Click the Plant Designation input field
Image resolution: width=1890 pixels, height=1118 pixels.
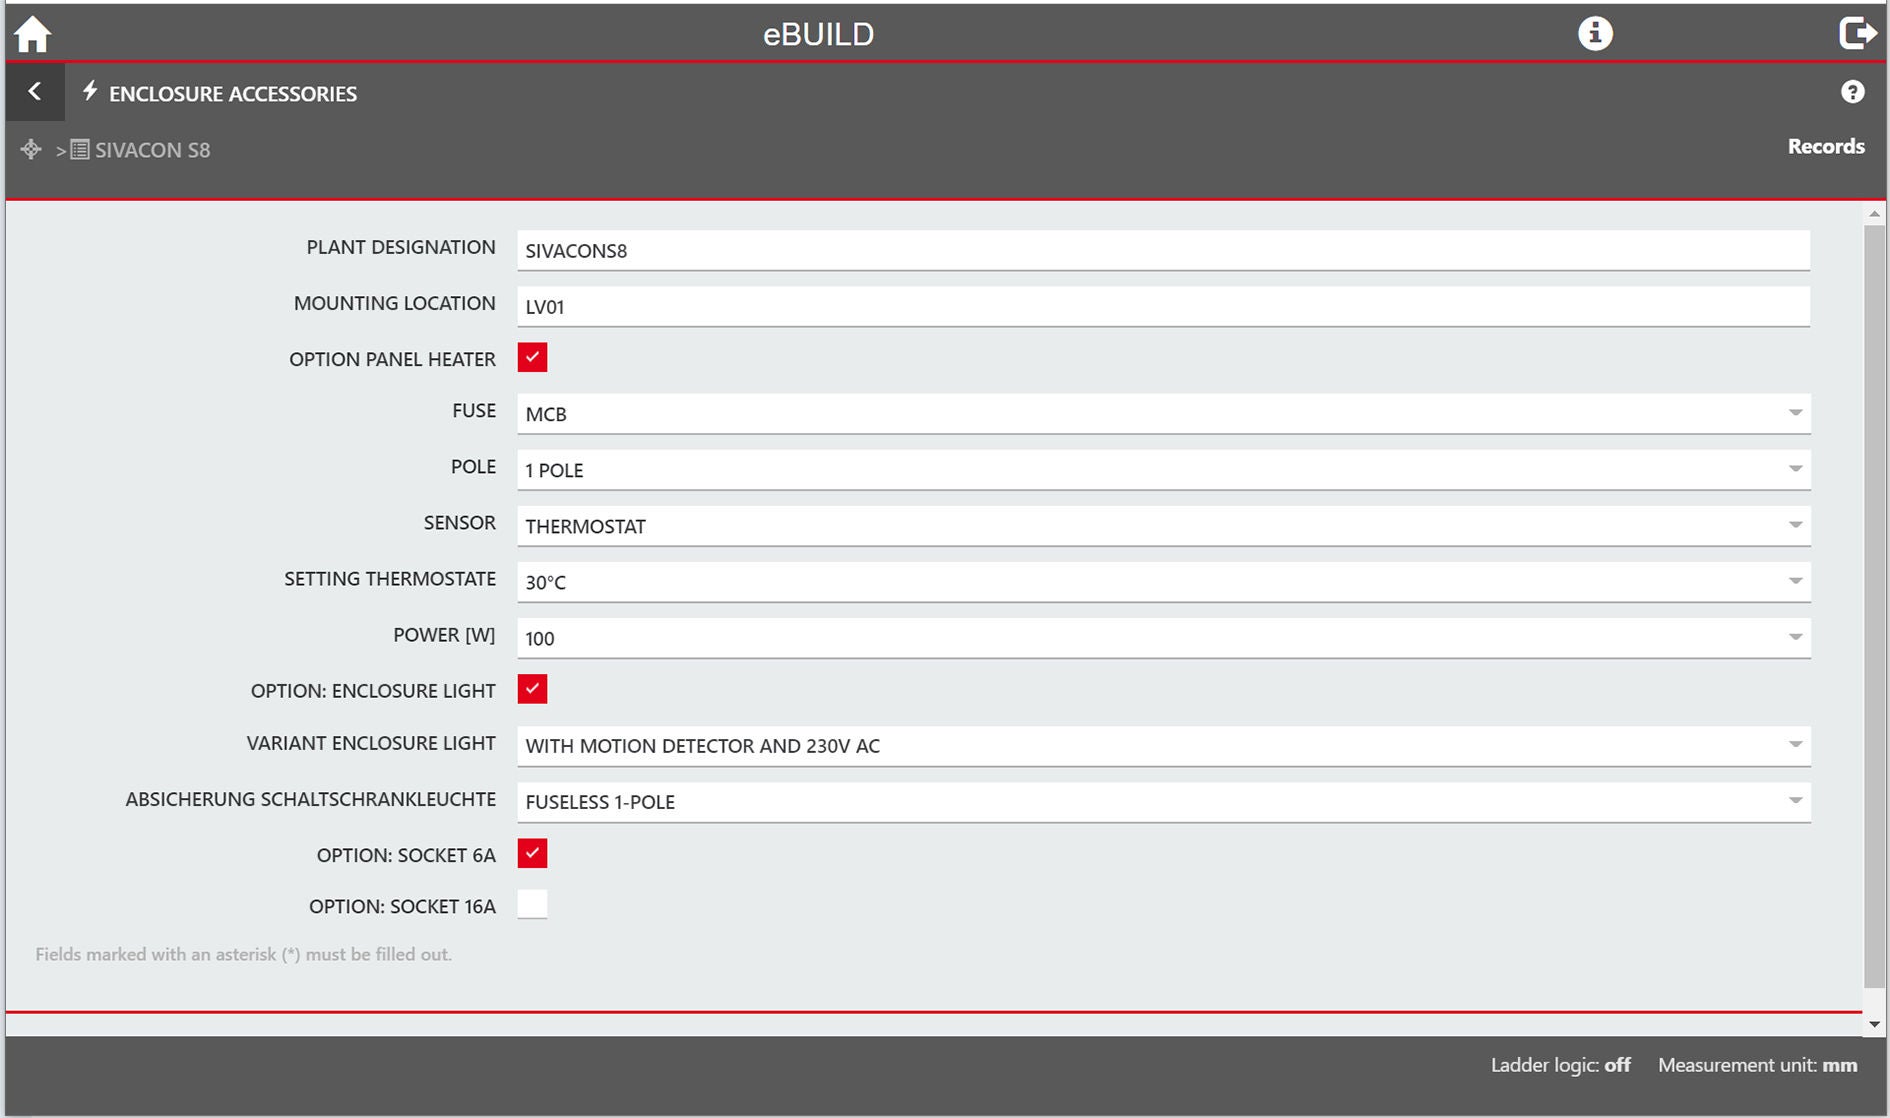[1162, 250]
